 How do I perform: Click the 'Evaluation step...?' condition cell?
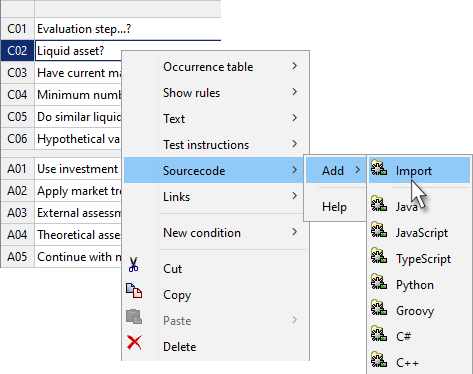click(128, 29)
